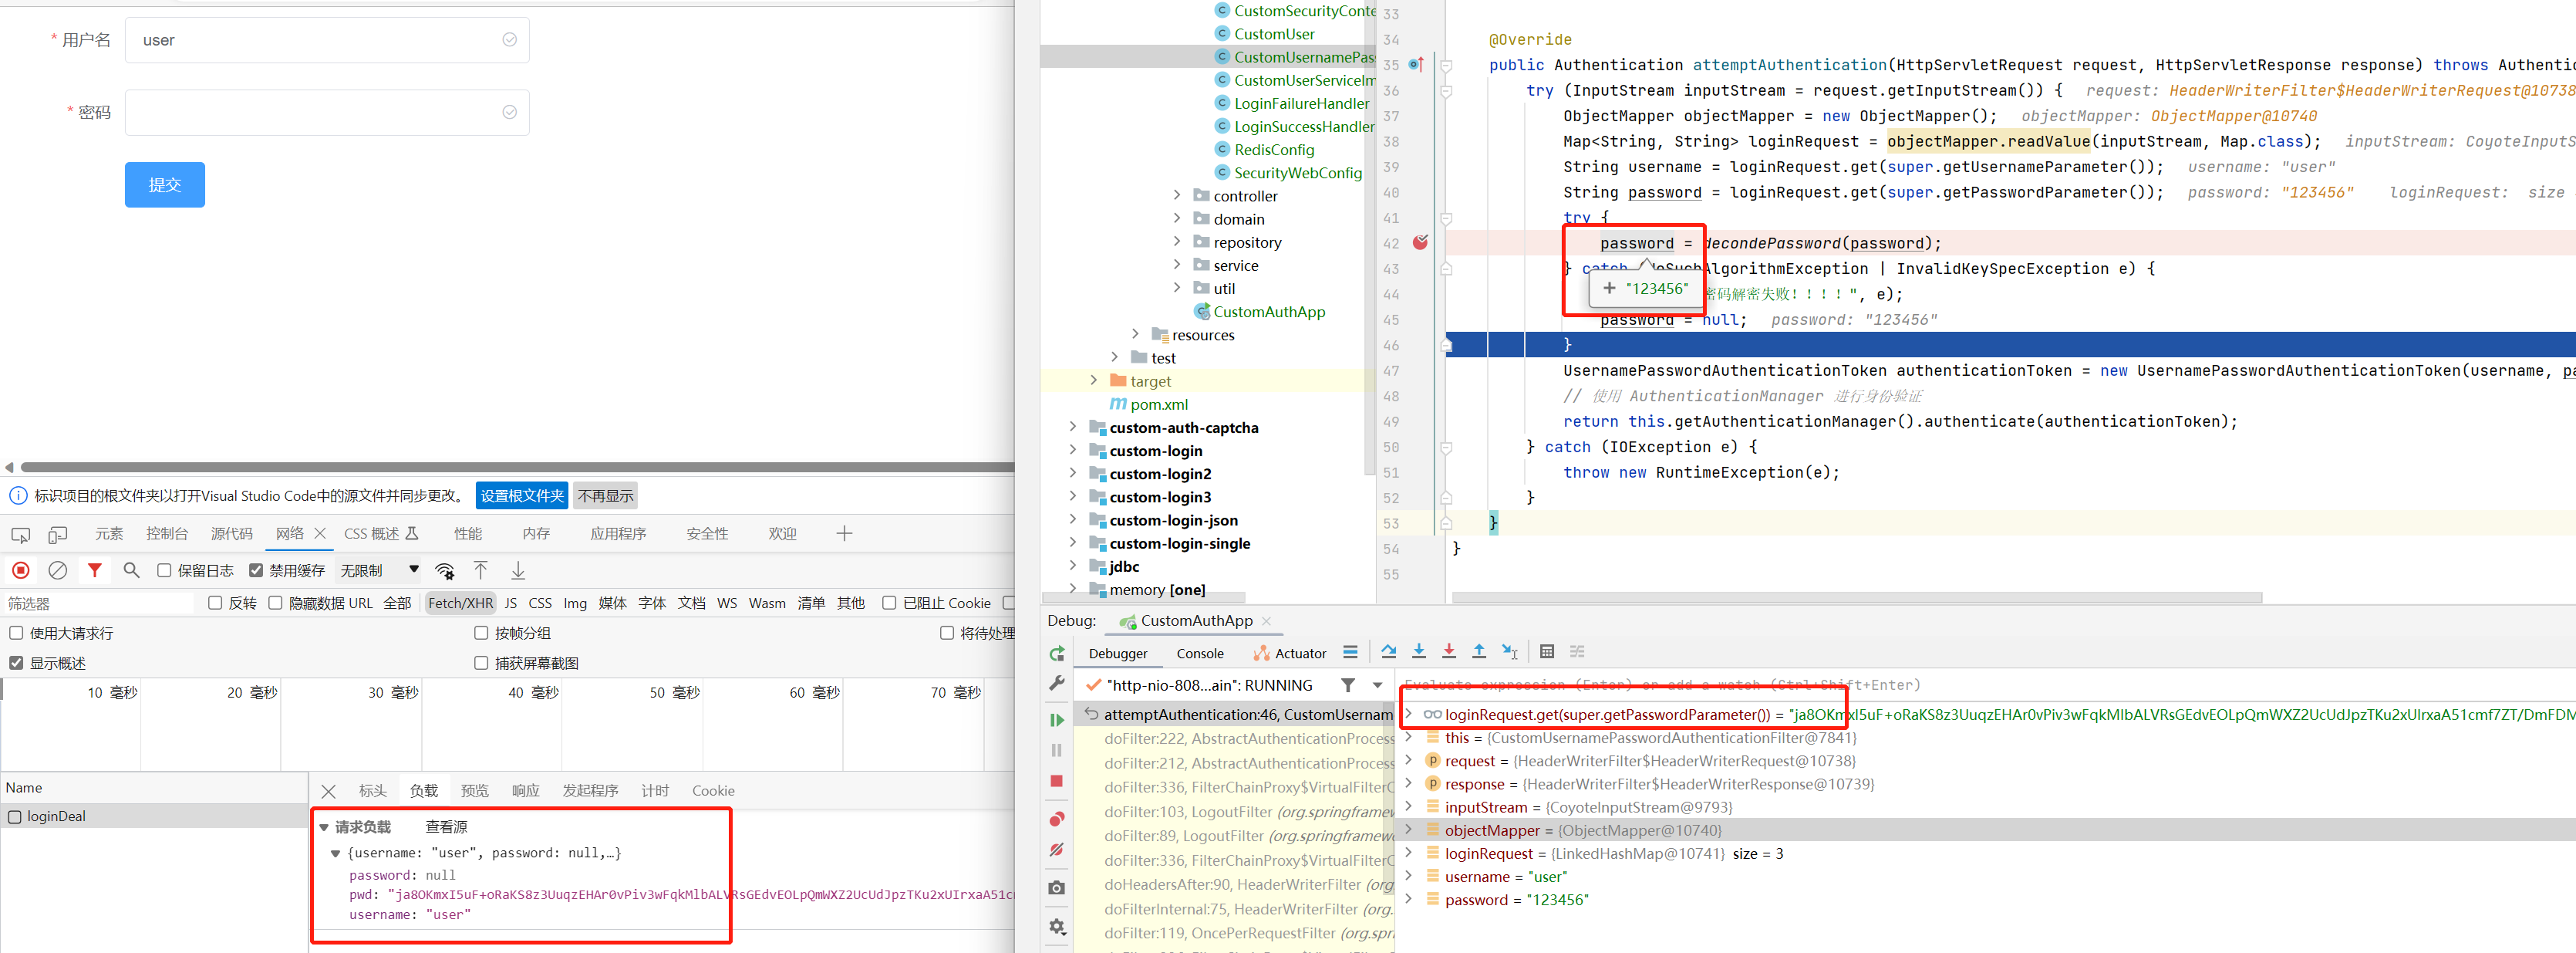Click the breakpoint red dot on line 42
This screenshot has height=953, width=2576.
1419,243
